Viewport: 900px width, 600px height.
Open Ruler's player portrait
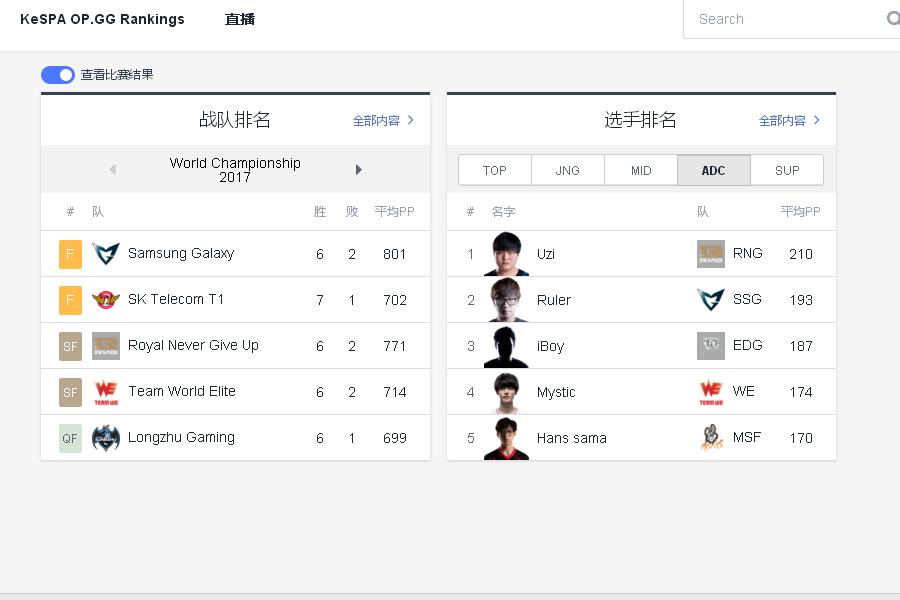pos(506,300)
